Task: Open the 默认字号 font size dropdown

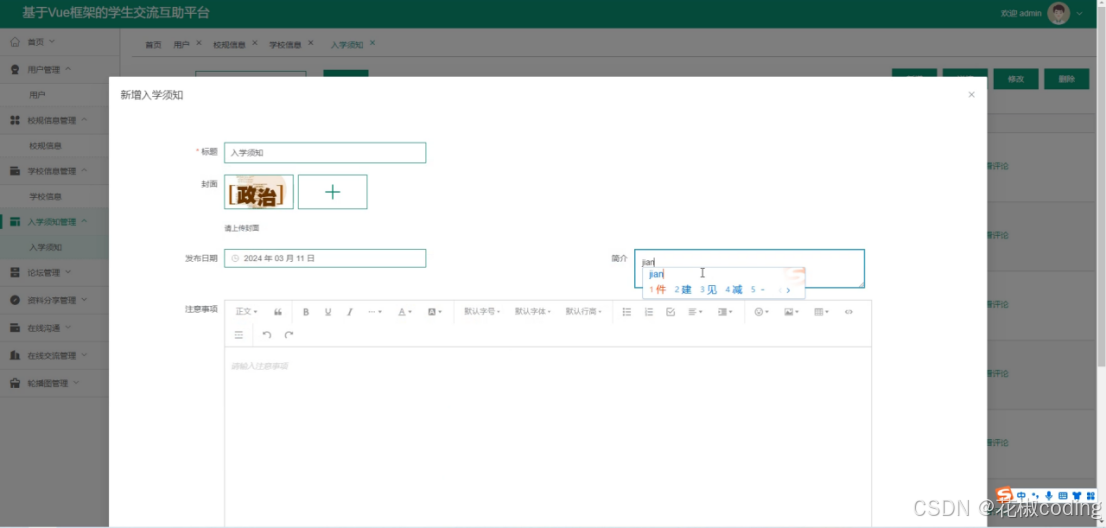Action: pyautogui.click(x=482, y=312)
